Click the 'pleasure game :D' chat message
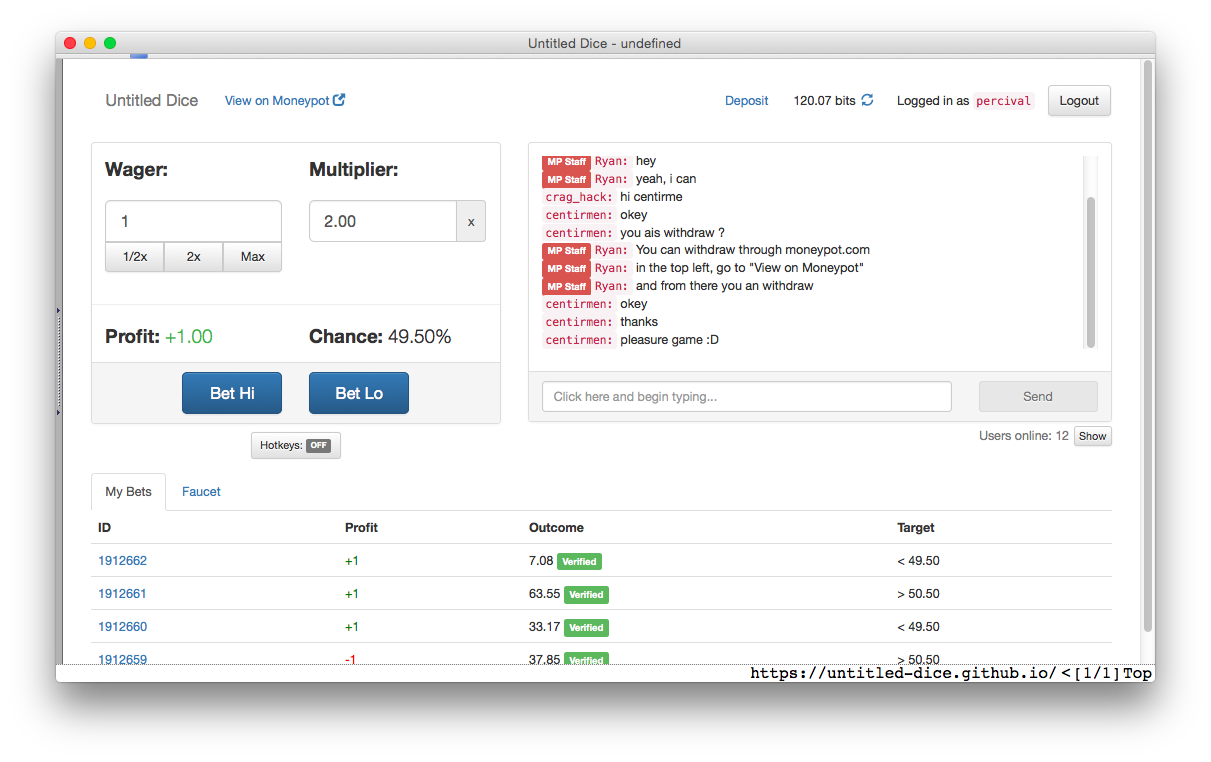Image resolution: width=1211 pixels, height=762 pixels. (669, 340)
